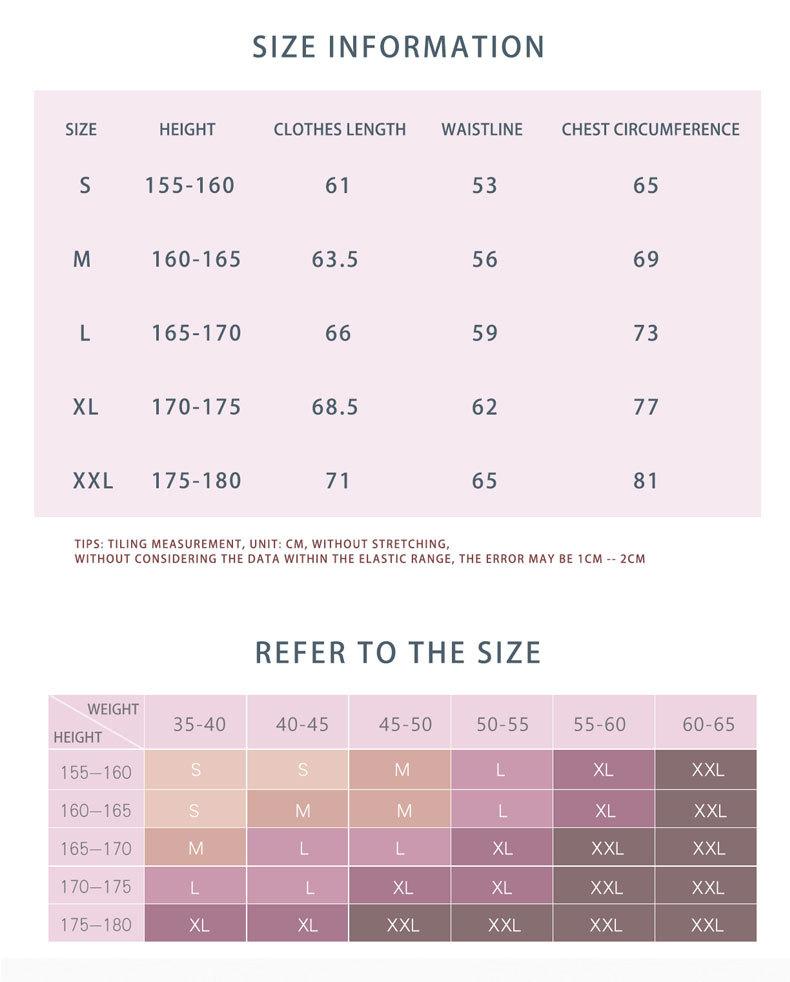
Task: Click the WEIGHT/HEIGHT corner cell
Action: tap(97, 722)
